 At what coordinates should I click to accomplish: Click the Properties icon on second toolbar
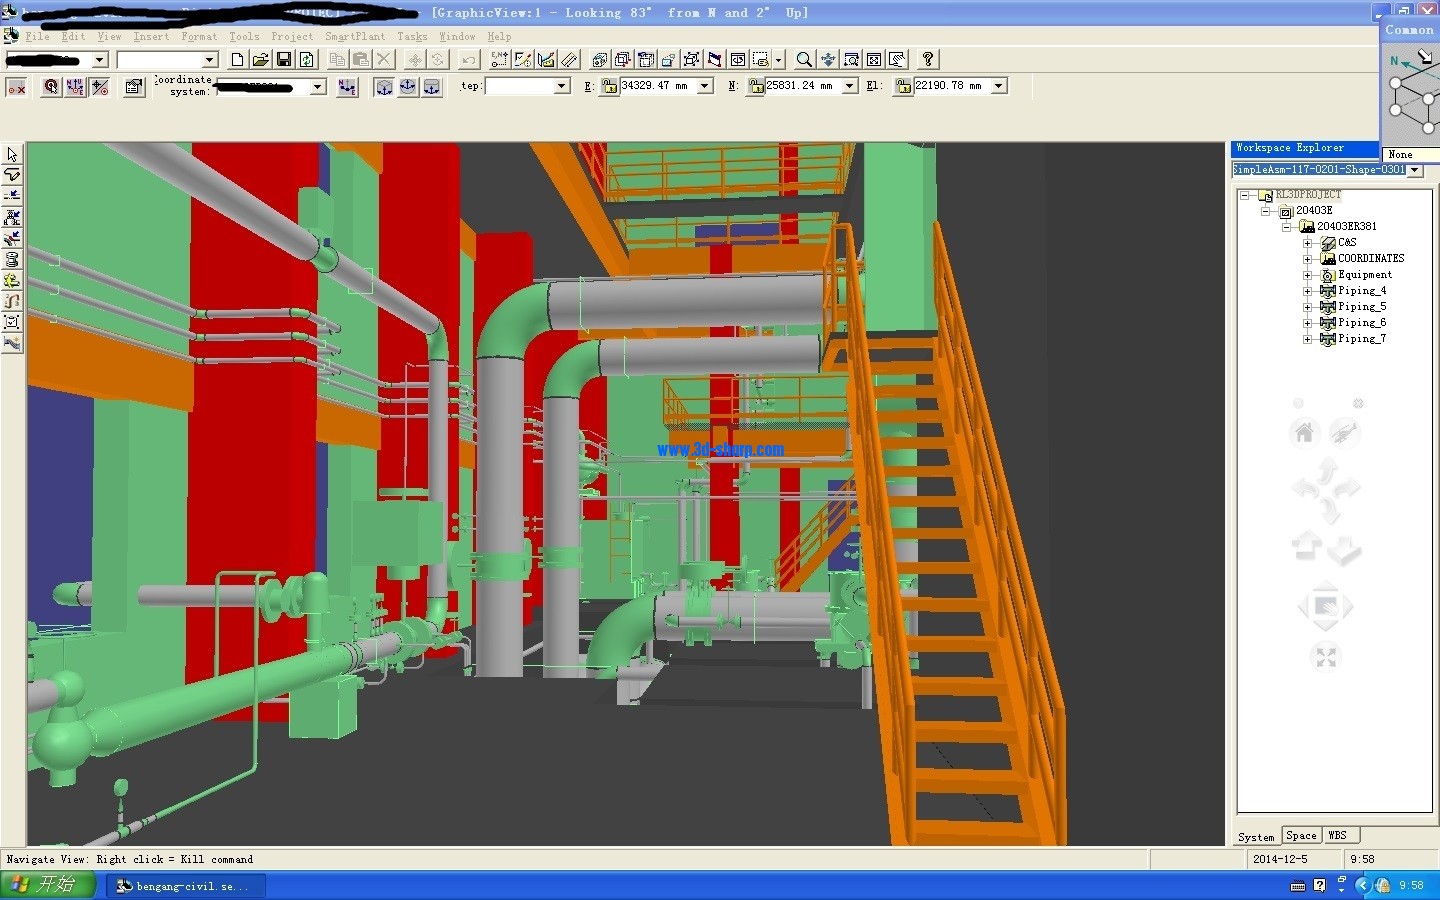(134, 87)
